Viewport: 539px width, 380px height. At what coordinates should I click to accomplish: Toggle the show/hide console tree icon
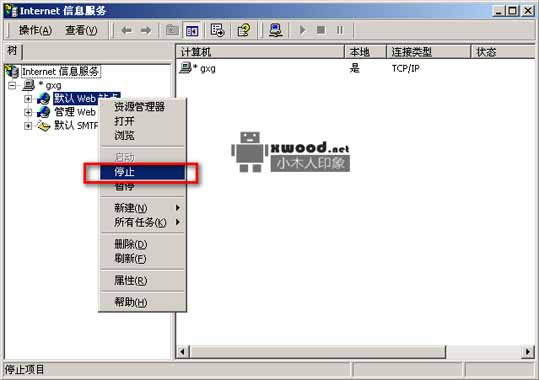[x=192, y=31]
